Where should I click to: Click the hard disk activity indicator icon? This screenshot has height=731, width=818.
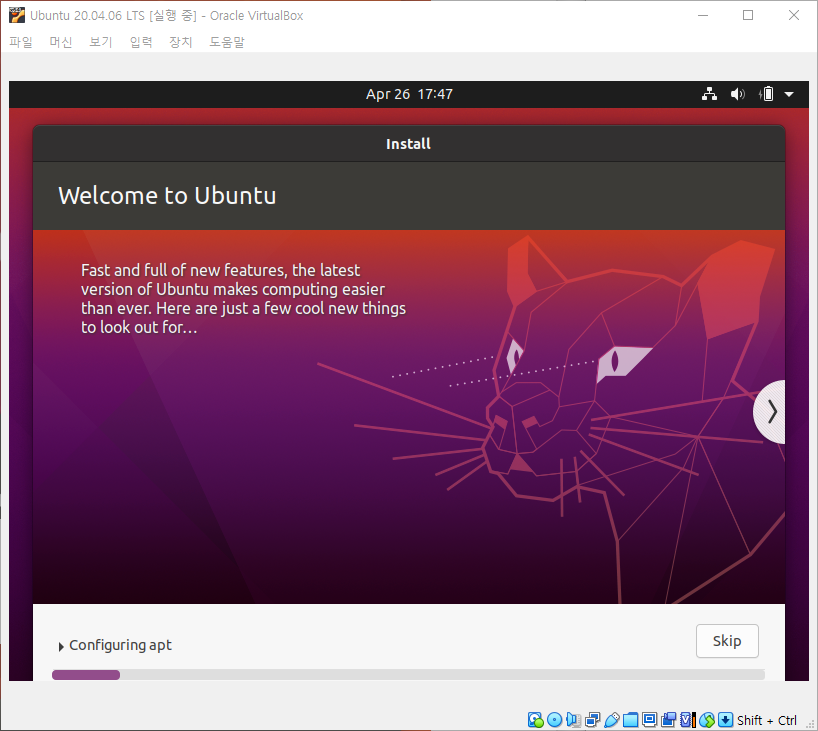(x=535, y=720)
